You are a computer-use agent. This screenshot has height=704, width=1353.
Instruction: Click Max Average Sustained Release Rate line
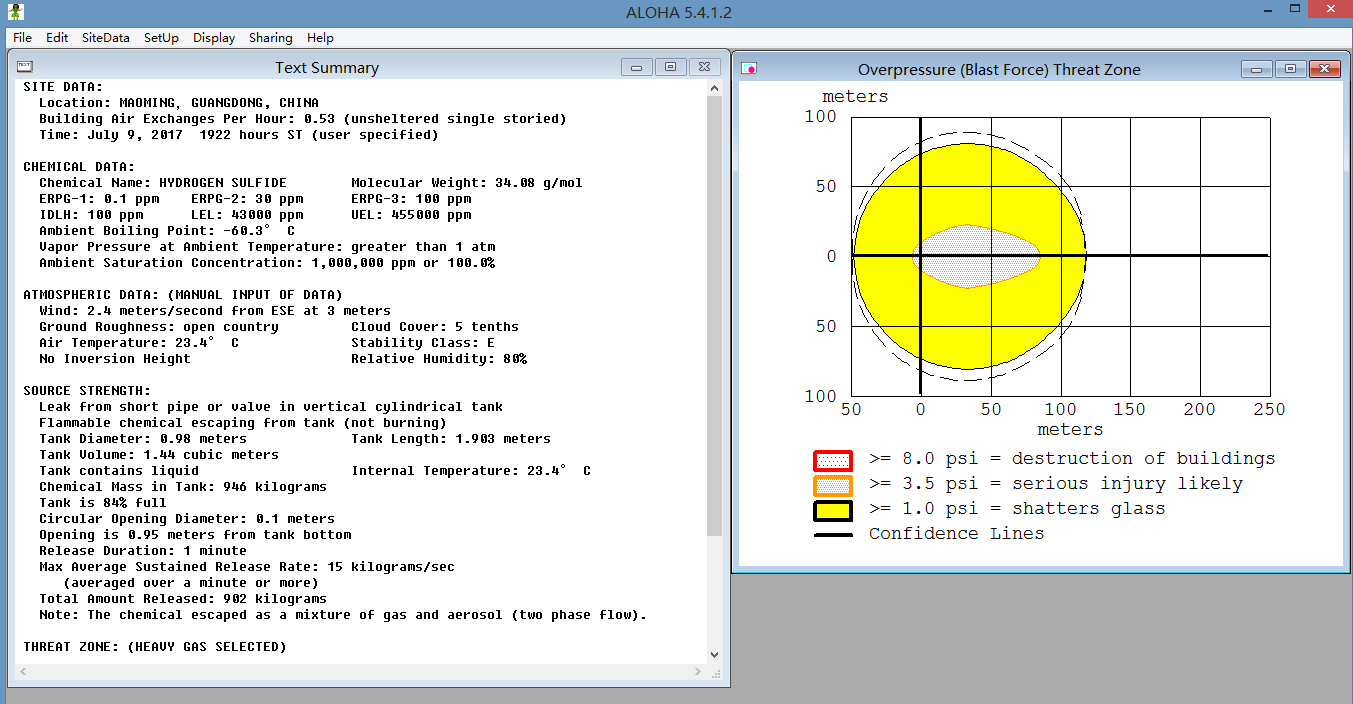(x=247, y=567)
